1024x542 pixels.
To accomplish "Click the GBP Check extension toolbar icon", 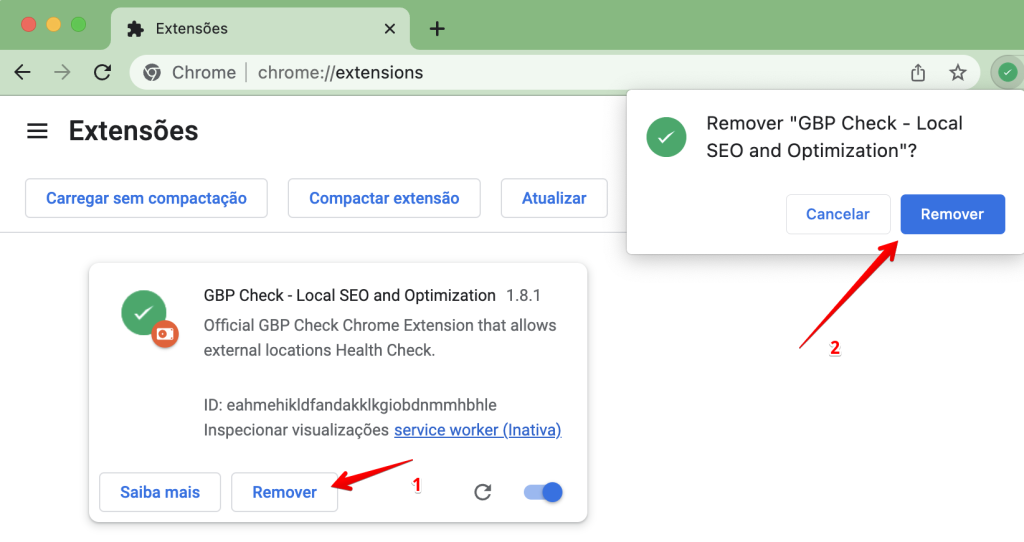I will click(1008, 72).
